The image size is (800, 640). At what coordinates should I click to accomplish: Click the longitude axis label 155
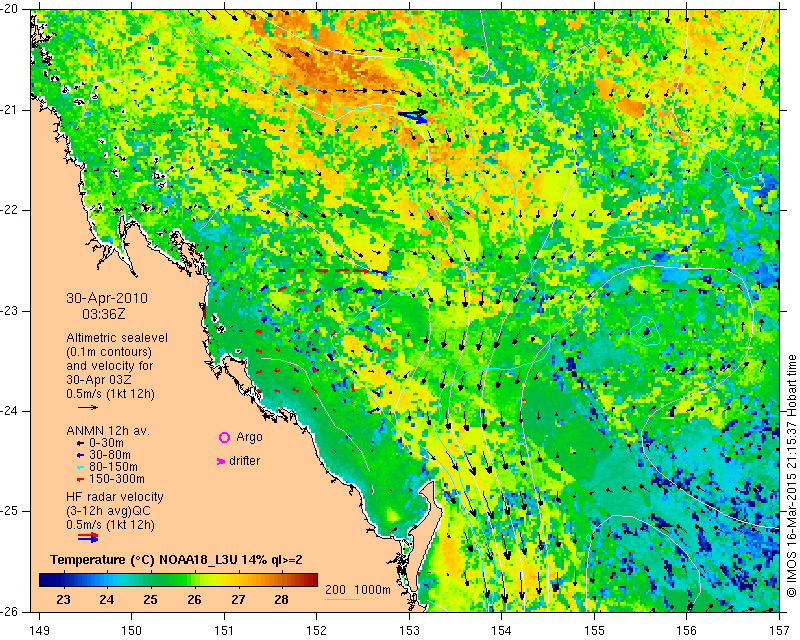point(594,631)
